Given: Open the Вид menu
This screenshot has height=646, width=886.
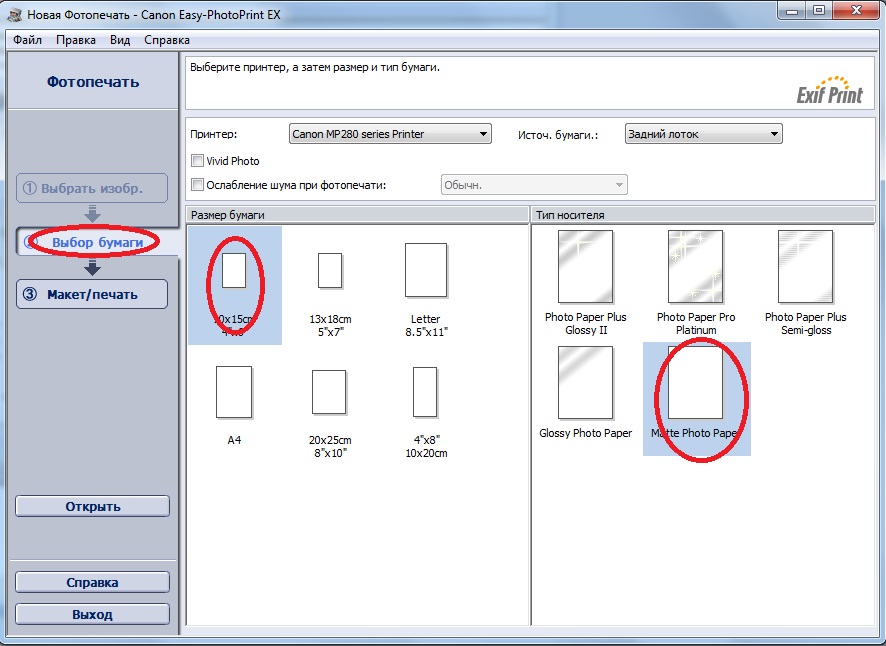Looking at the screenshot, I should pyautogui.click(x=120, y=40).
